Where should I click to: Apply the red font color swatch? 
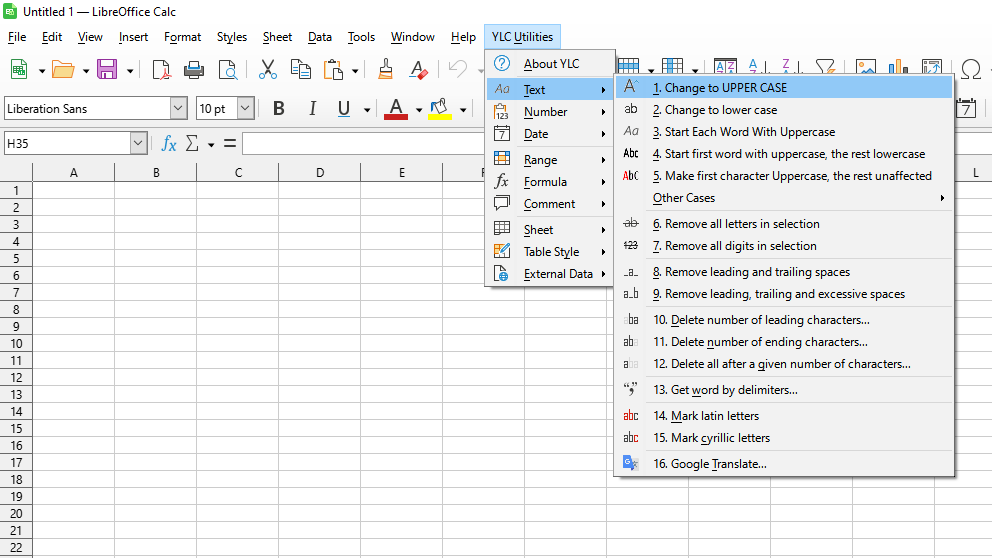(396, 109)
